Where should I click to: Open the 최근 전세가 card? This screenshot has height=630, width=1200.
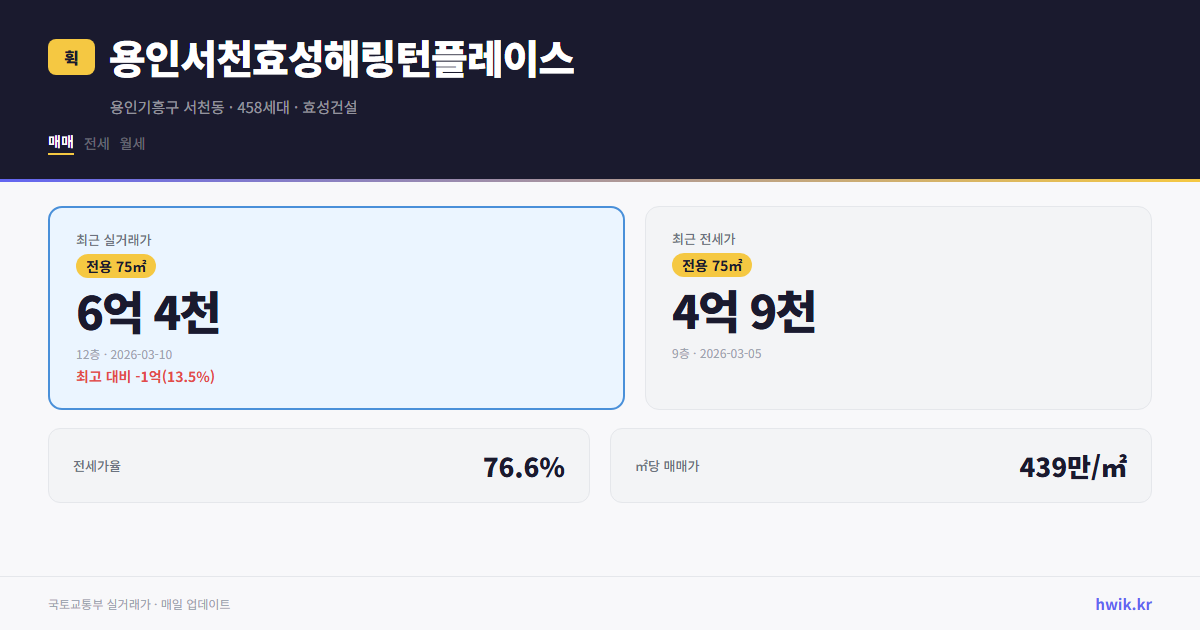tap(898, 307)
